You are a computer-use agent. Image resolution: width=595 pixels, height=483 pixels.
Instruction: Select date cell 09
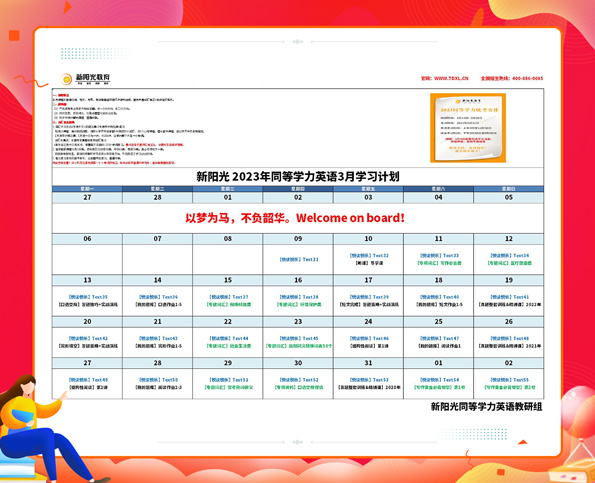point(298,239)
